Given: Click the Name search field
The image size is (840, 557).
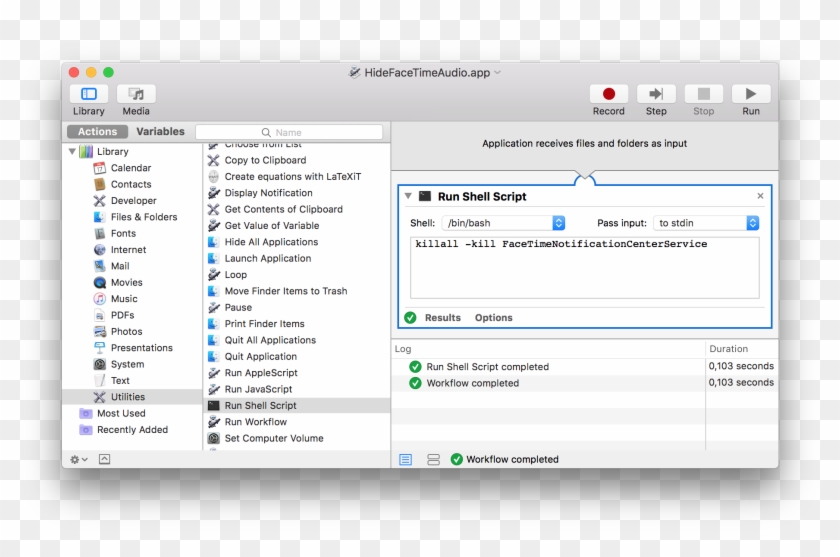Looking at the screenshot, I should point(289,132).
